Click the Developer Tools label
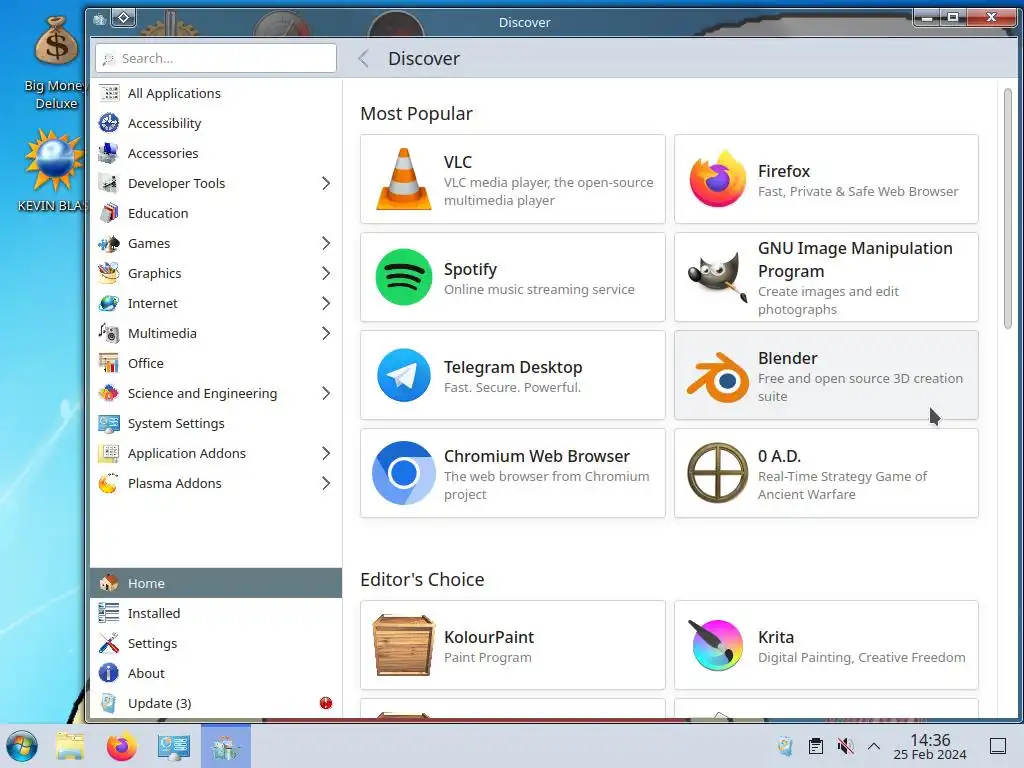This screenshot has width=1024, height=768. (x=176, y=183)
